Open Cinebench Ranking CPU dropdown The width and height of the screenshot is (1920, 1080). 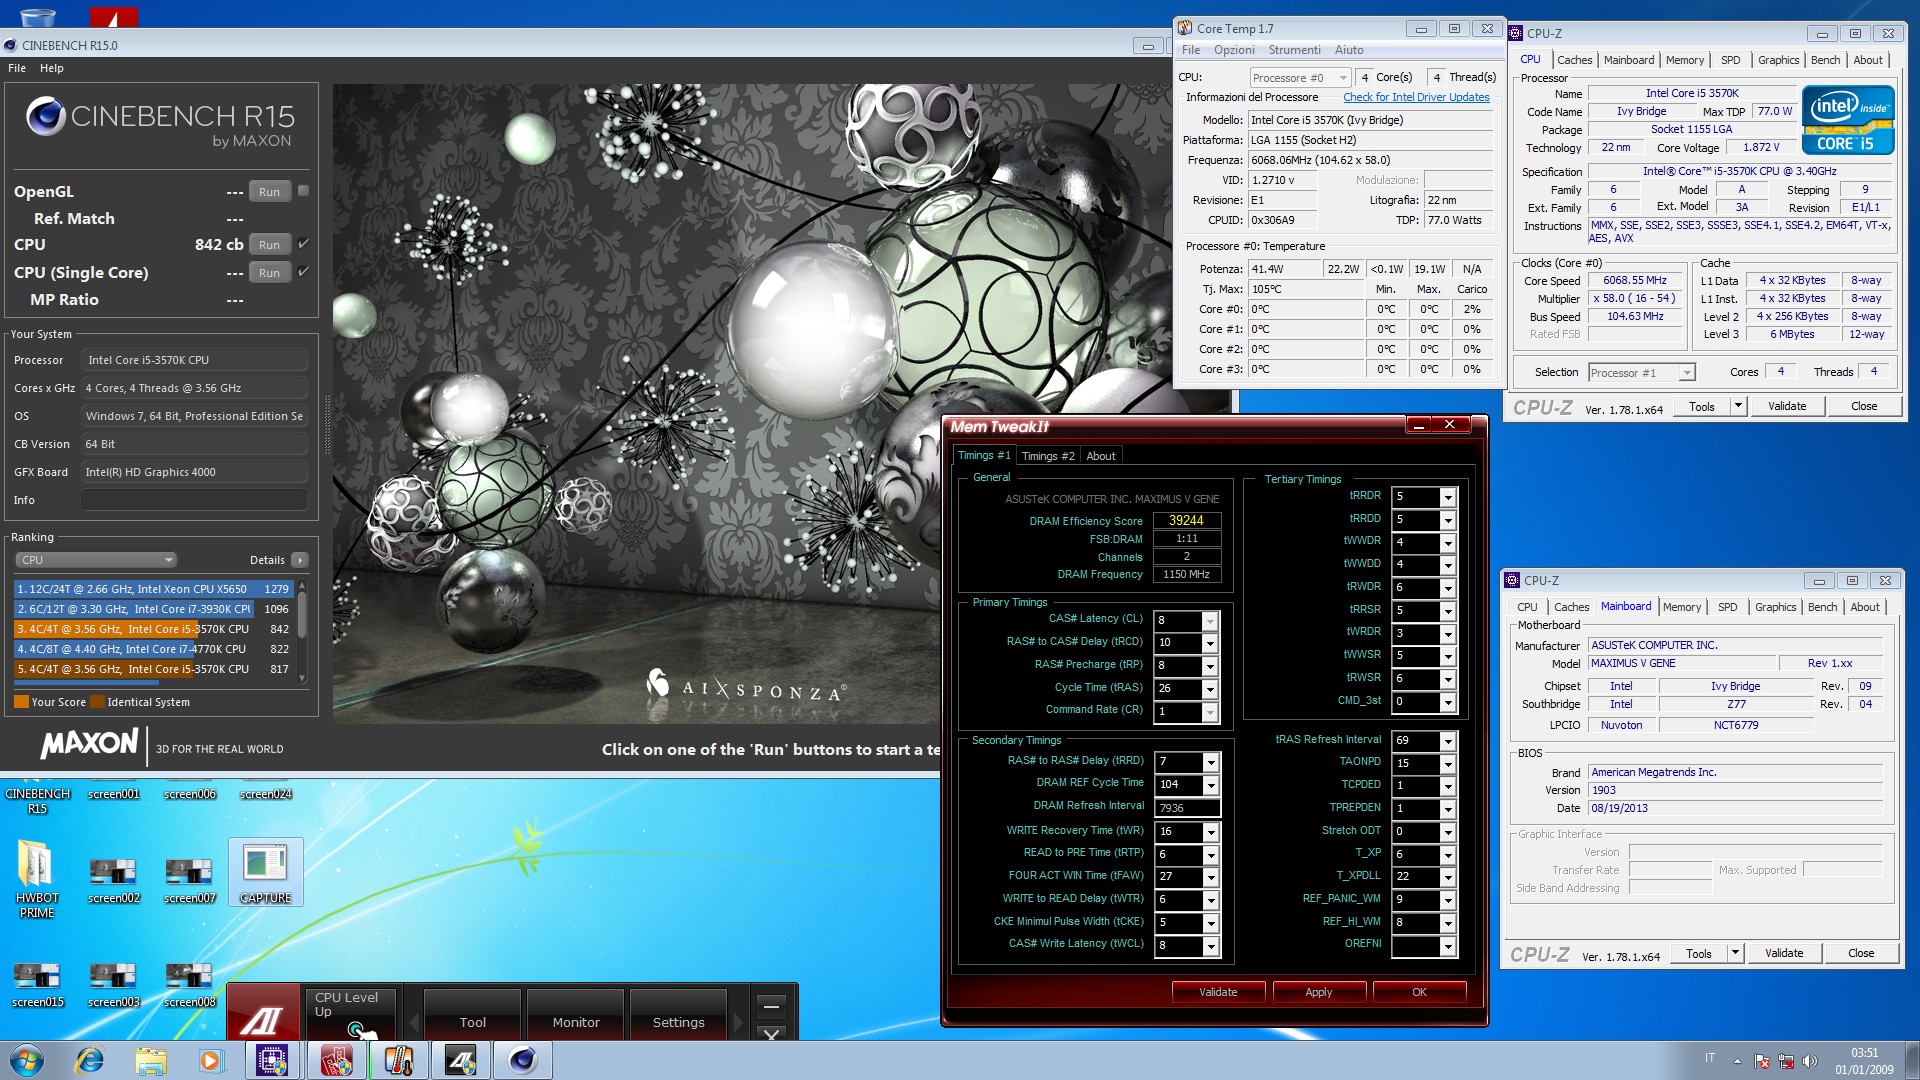tap(96, 560)
